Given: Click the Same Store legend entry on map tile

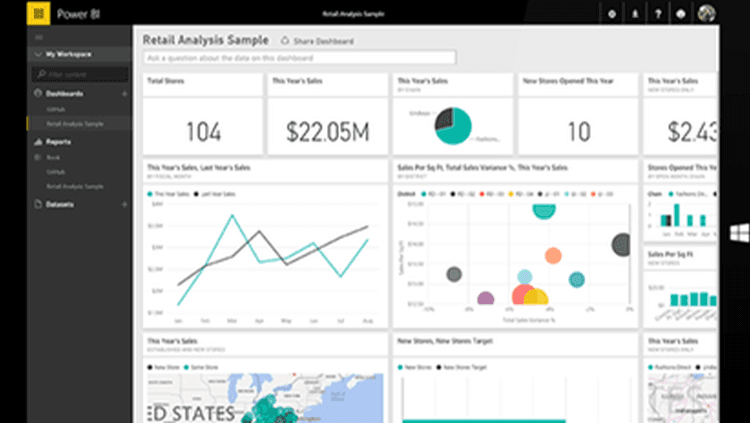Looking at the screenshot, I should 199,367.
